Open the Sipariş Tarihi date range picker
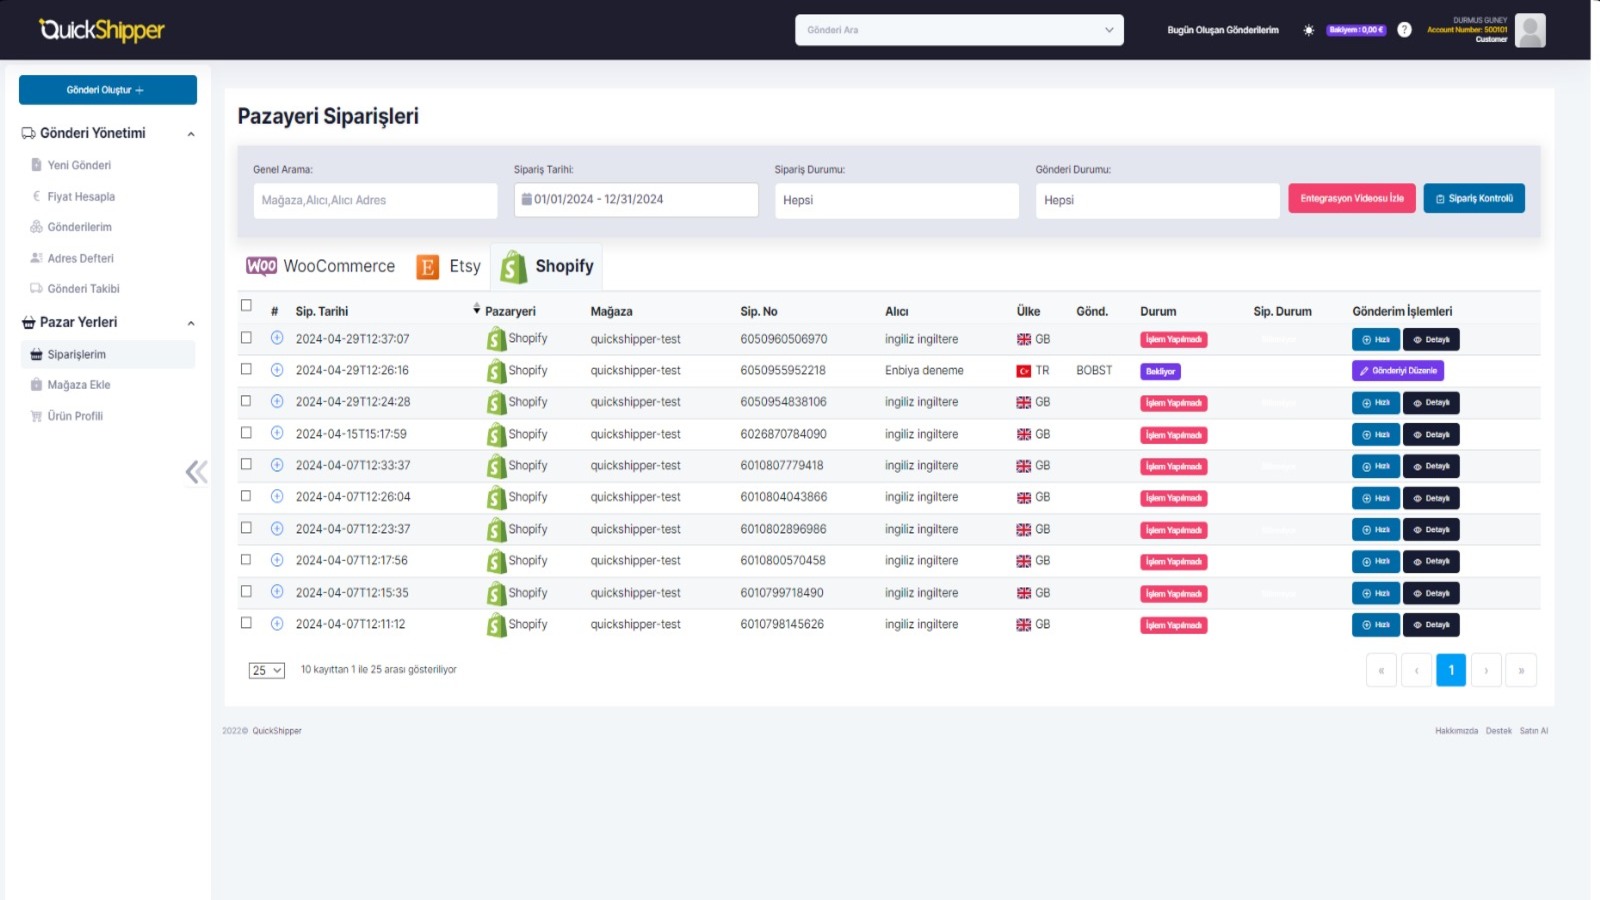Image resolution: width=1600 pixels, height=900 pixels. (x=636, y=199)
